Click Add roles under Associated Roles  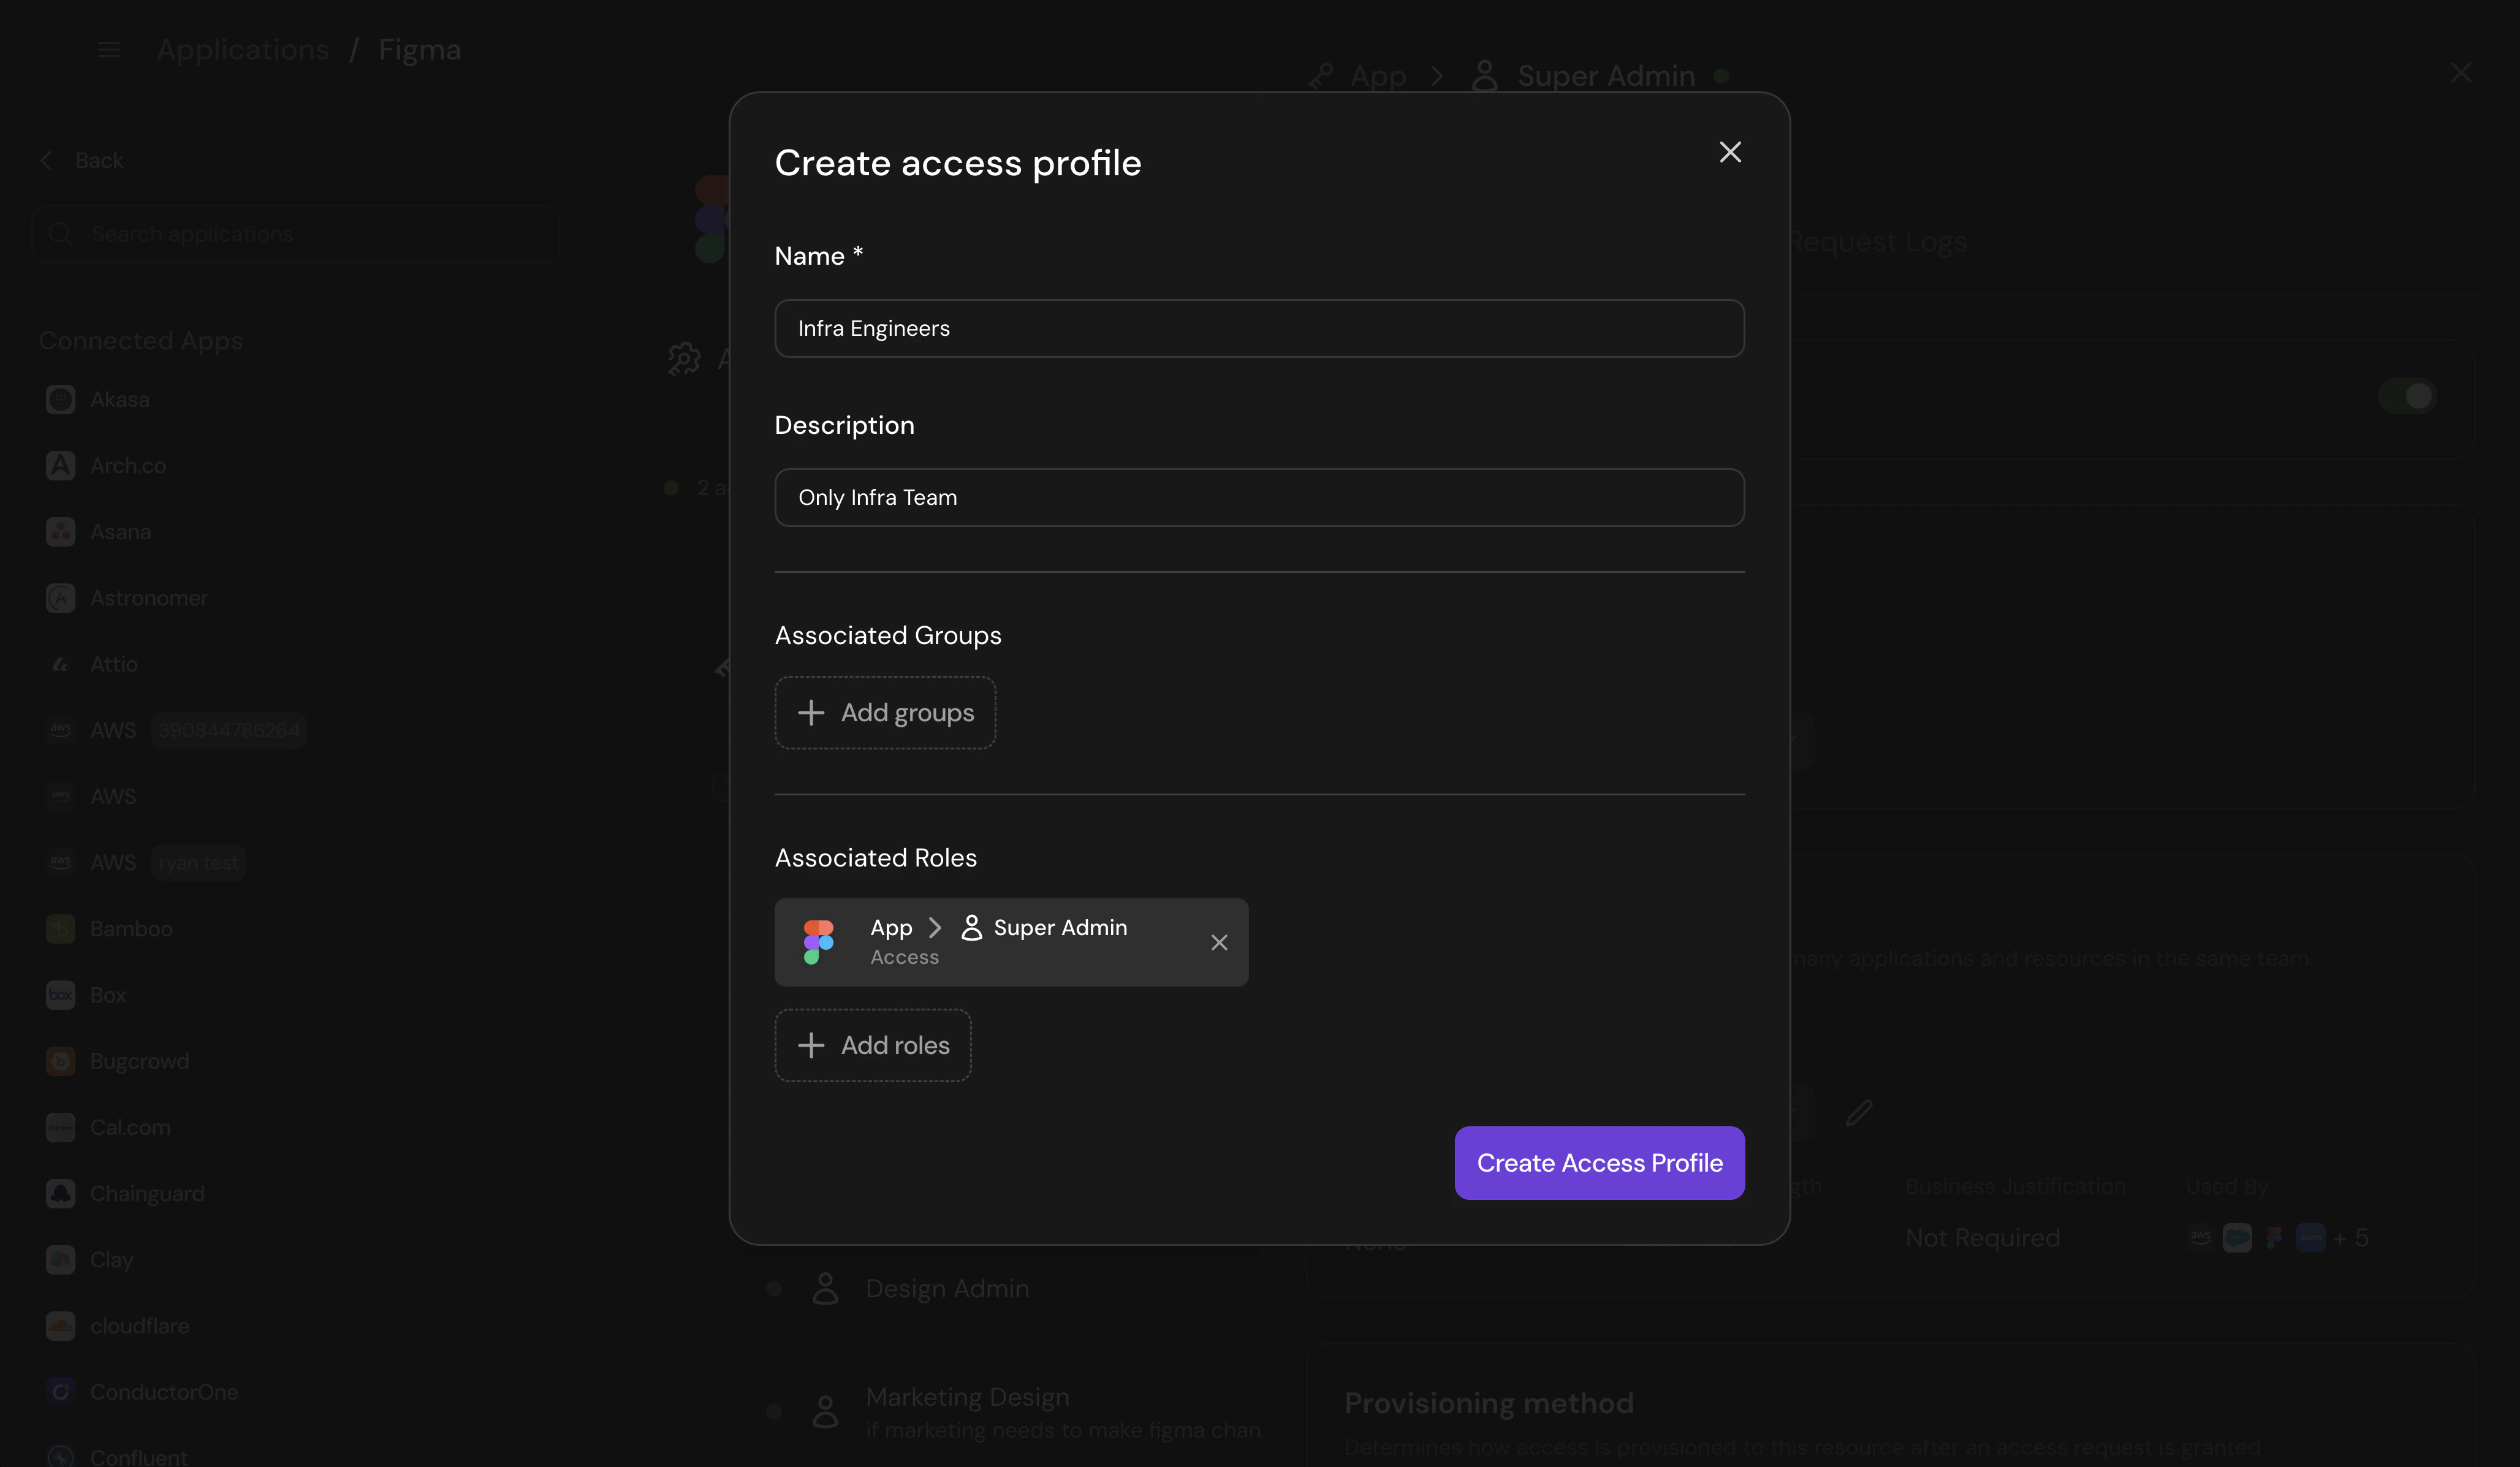coord(872,1045)
